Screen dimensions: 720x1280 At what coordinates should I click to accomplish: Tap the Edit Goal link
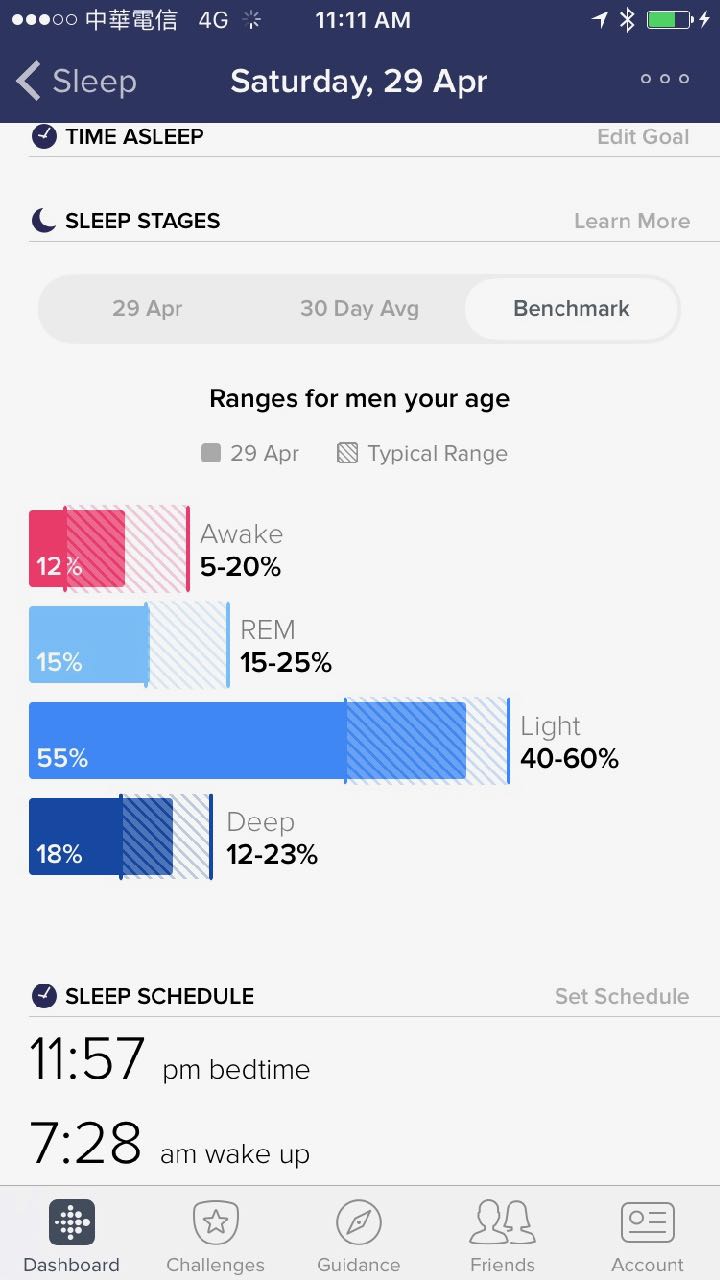[643, 137]
